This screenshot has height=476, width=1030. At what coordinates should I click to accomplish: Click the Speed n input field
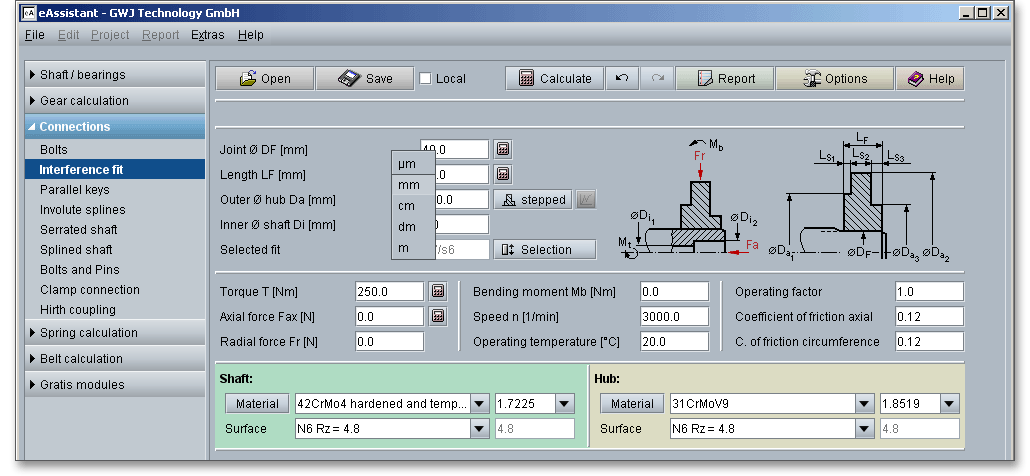(x=674, y=317)
